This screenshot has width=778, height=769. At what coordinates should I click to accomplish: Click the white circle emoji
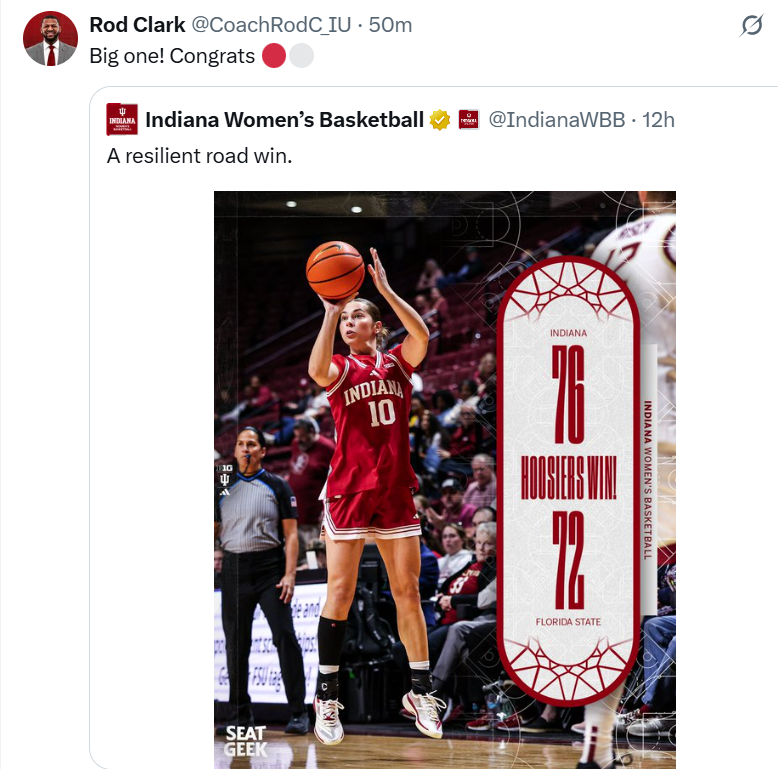click(x=301, y=56)
